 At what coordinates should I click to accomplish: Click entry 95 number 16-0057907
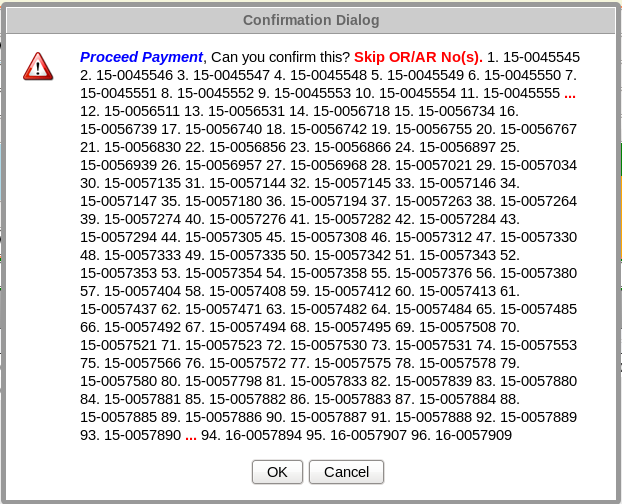368,435
